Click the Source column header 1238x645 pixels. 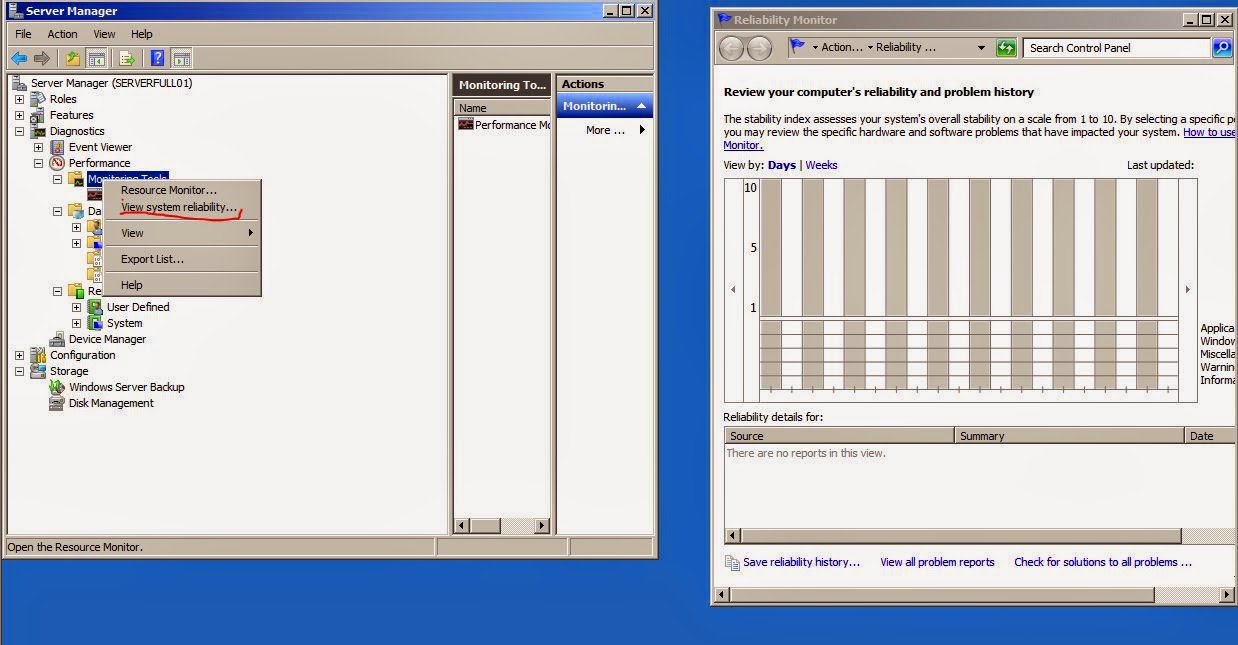pos(840,436)
